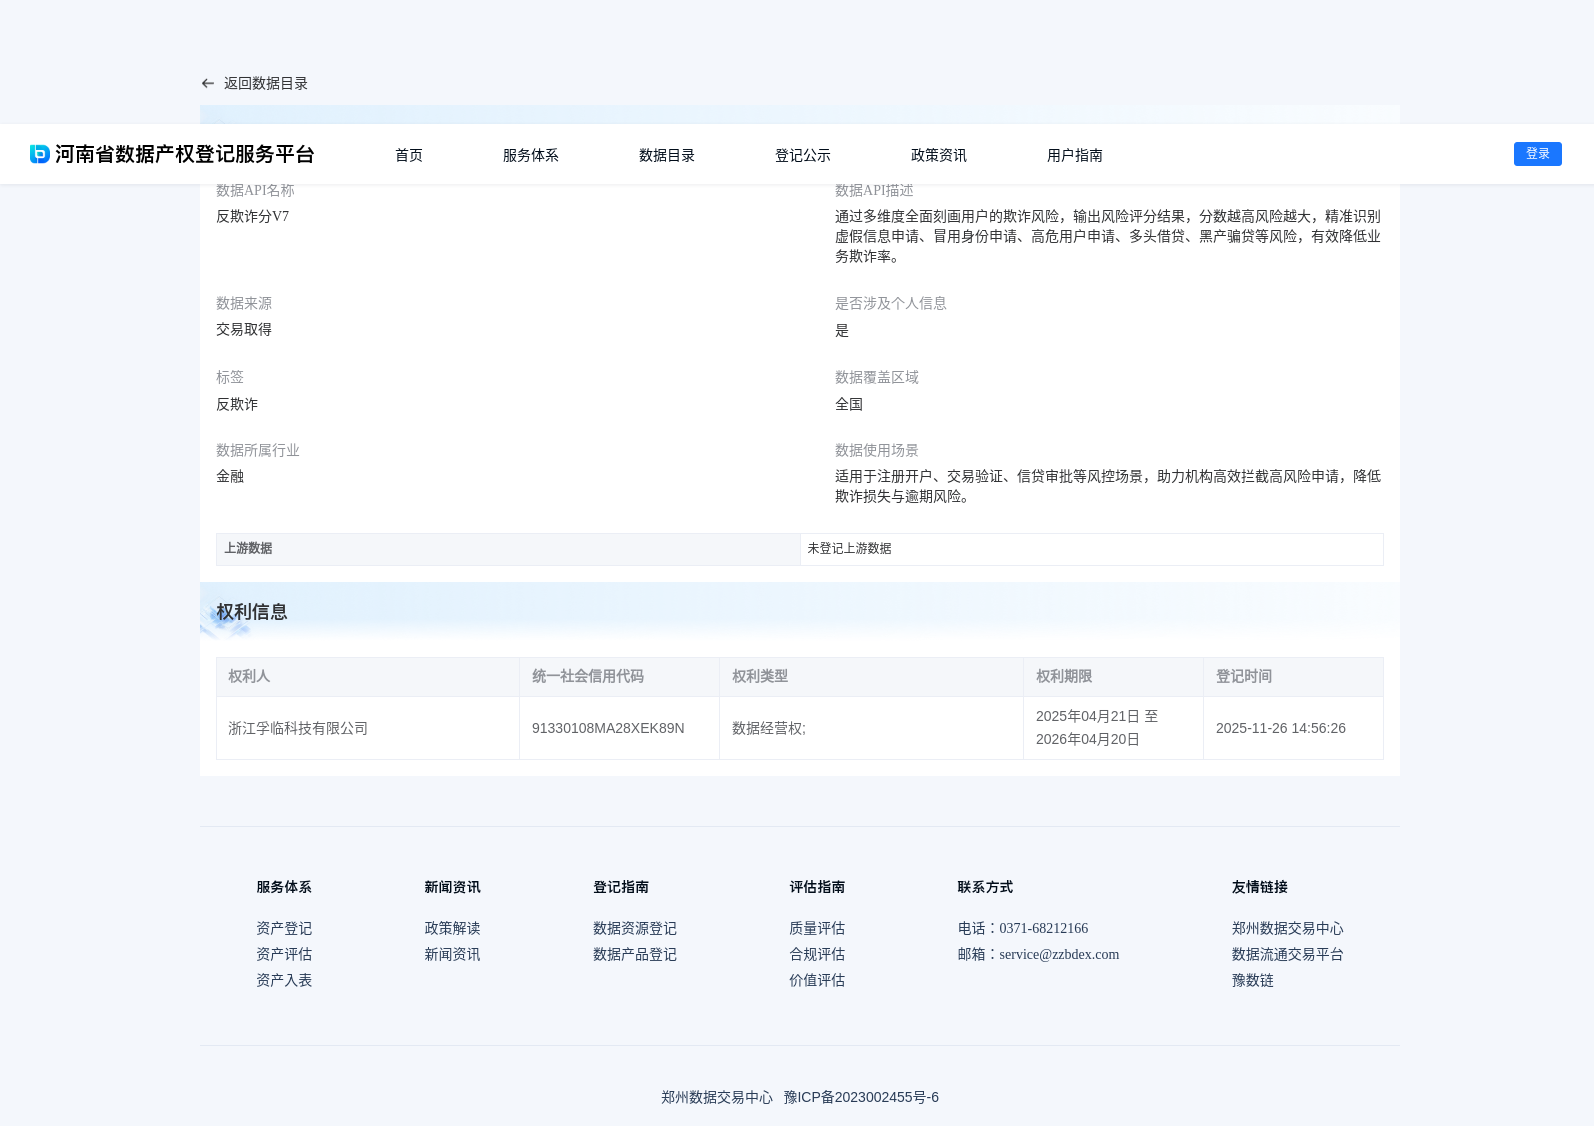Click footer heading 联系方式

coord(985,888)
